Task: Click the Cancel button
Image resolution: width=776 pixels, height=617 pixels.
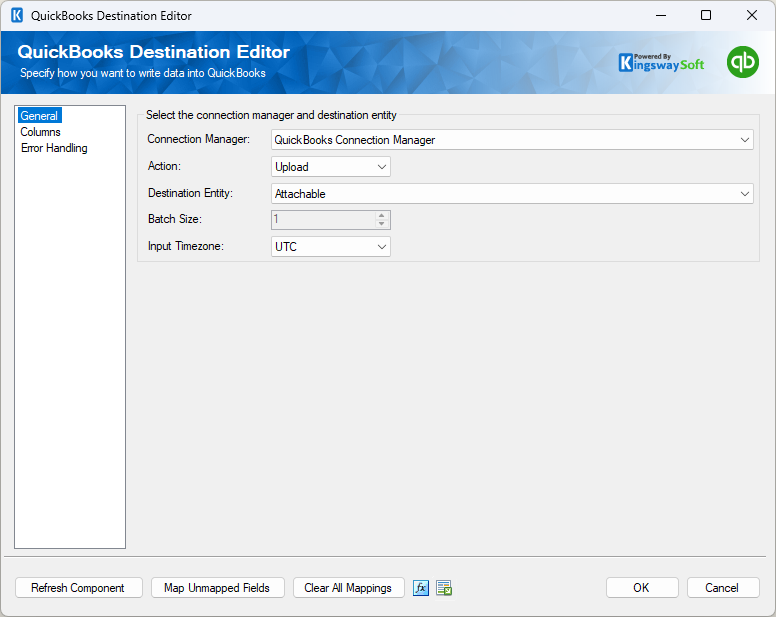Action: click(x=723, y=588)
